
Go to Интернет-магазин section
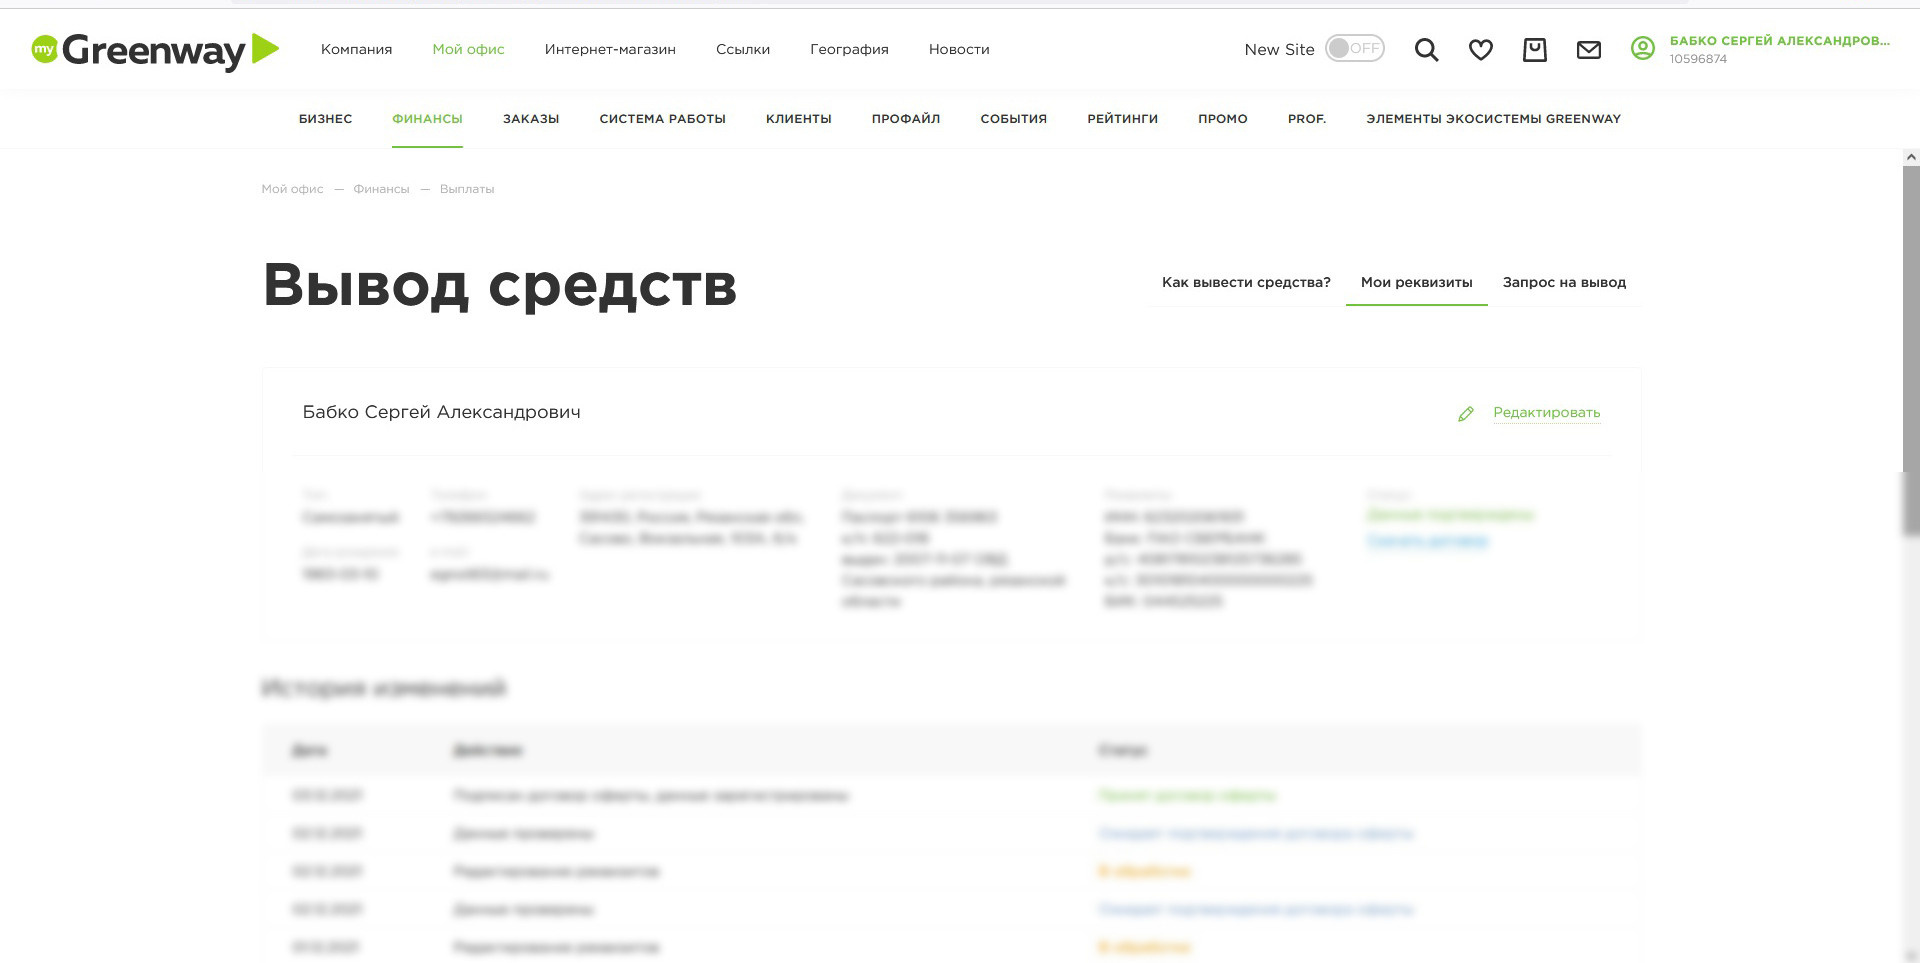coord(610,49)
